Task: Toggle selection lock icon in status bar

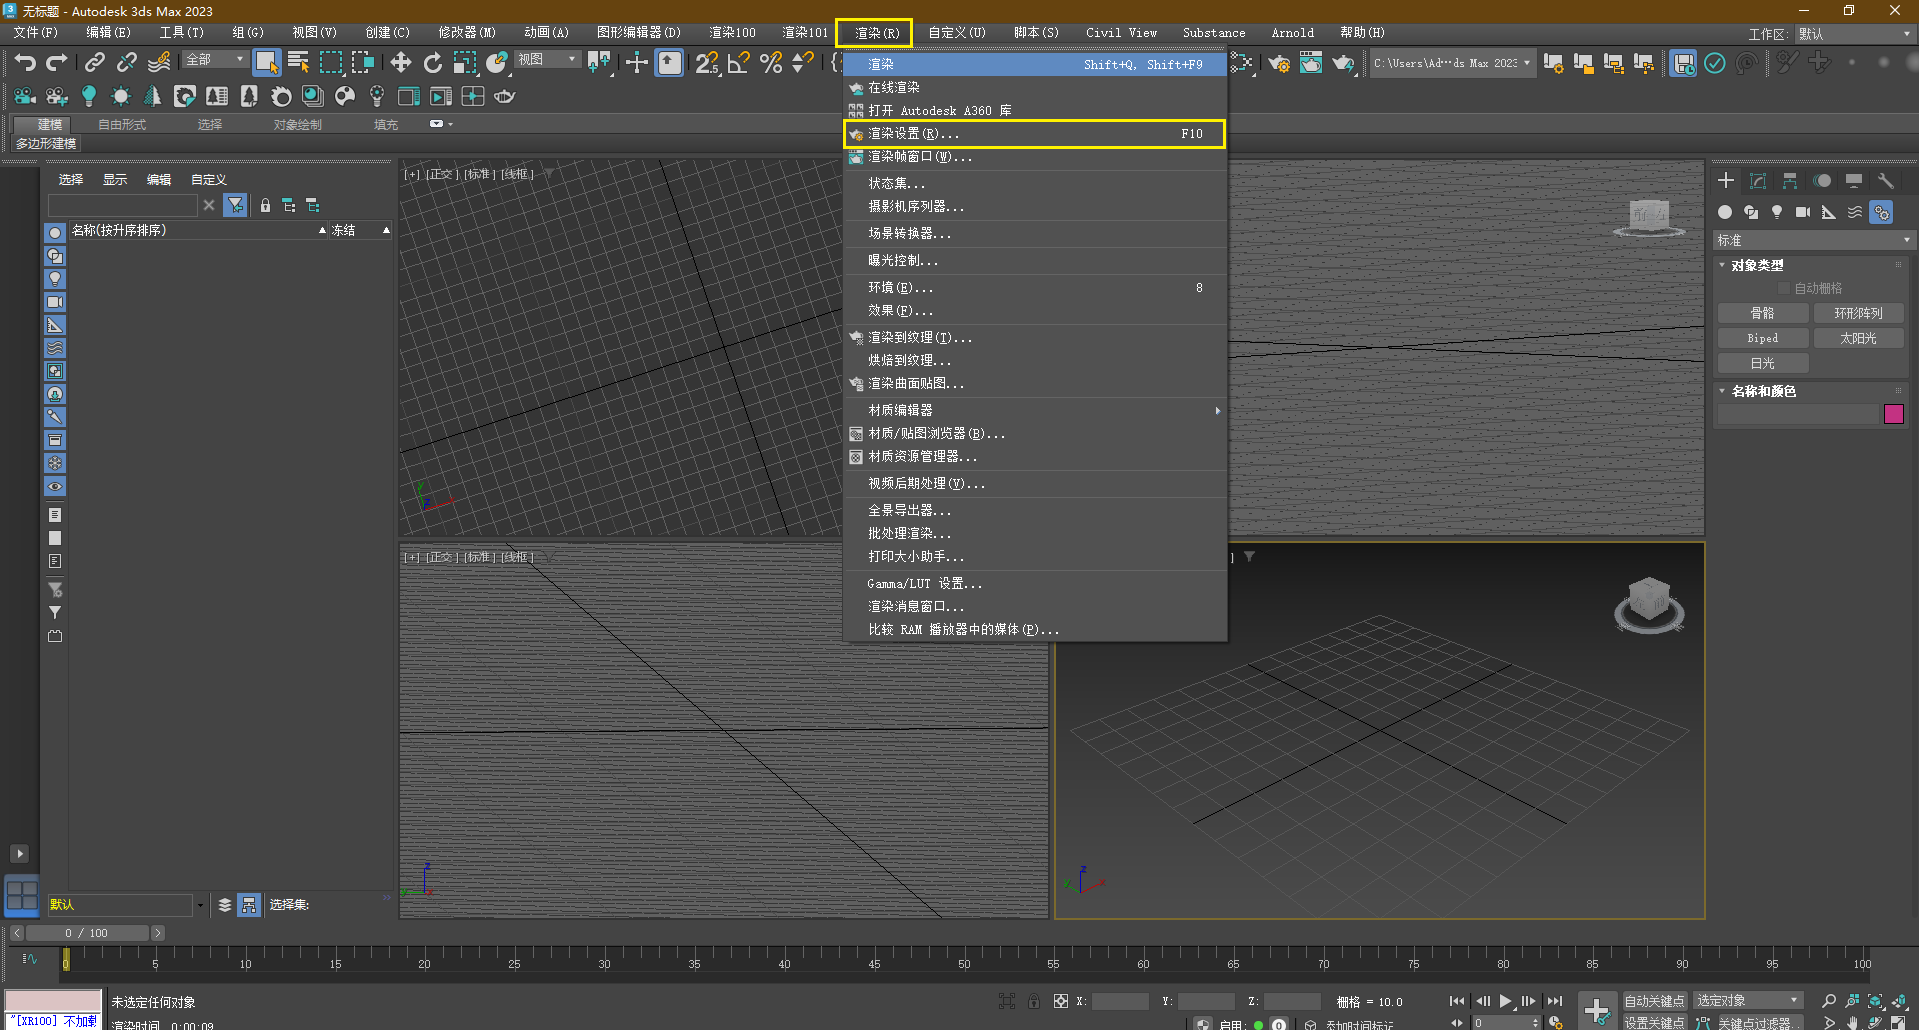Action: point(1034,1001)
